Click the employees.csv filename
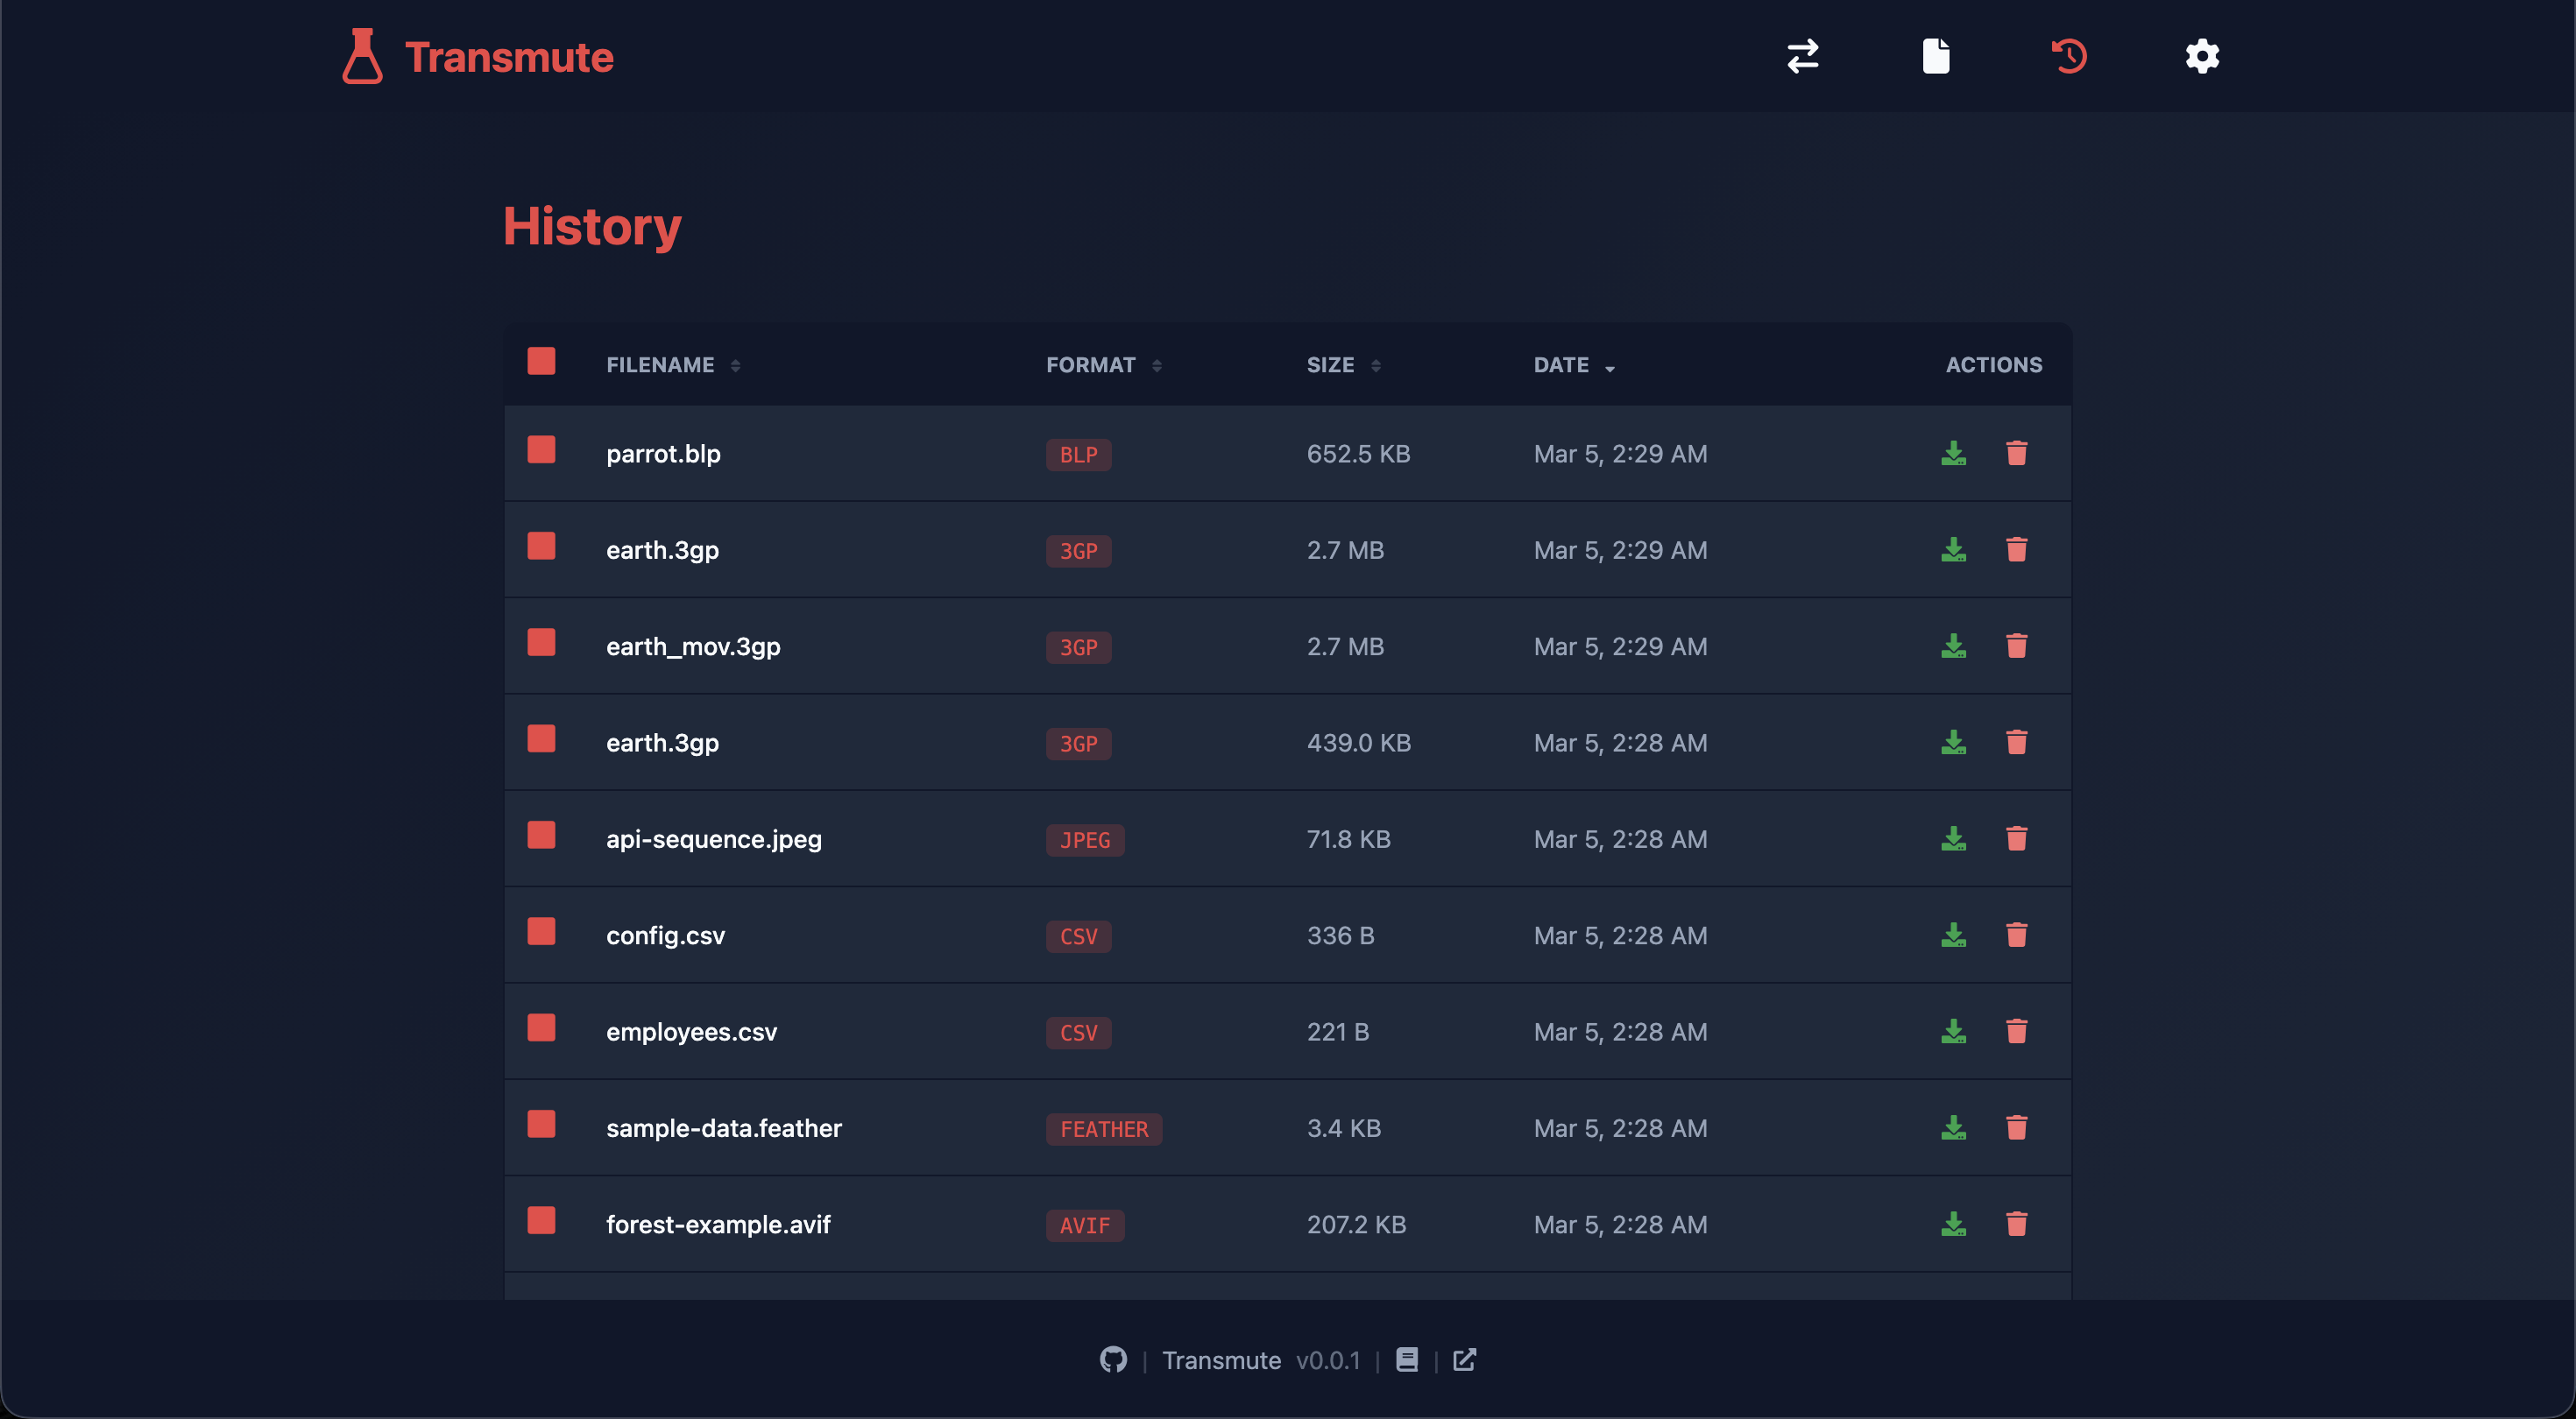The image size is (2576, 1419). [x=691, y=1032]
